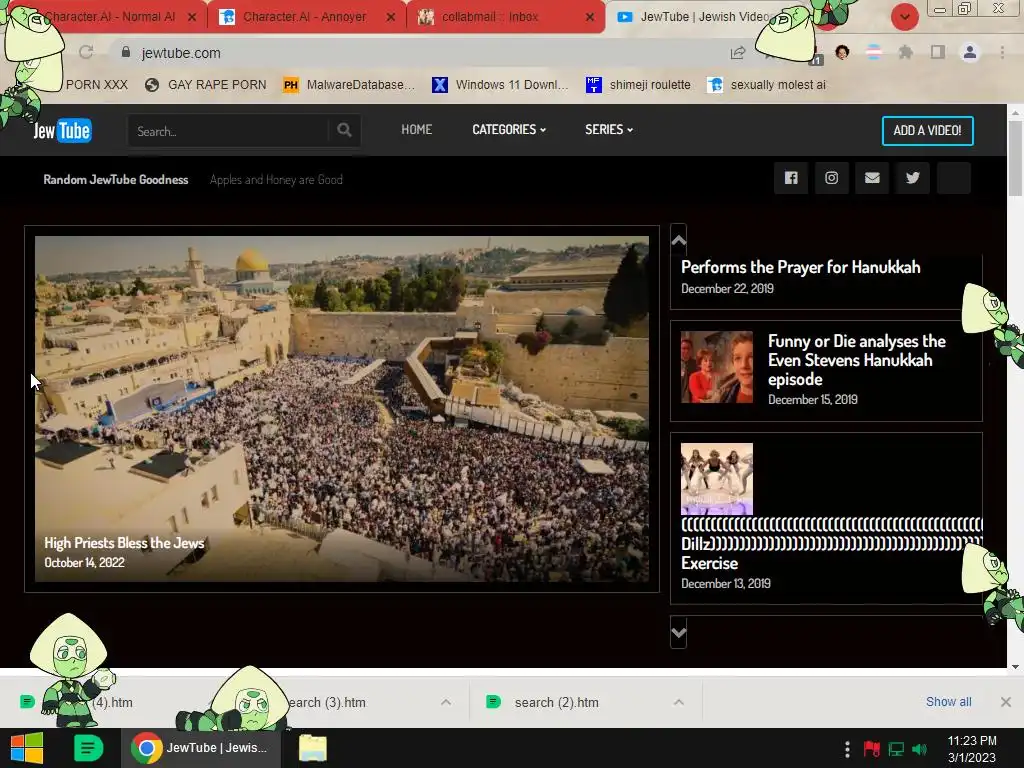
Task: Click the website search input field
Action: coord(229,131)
